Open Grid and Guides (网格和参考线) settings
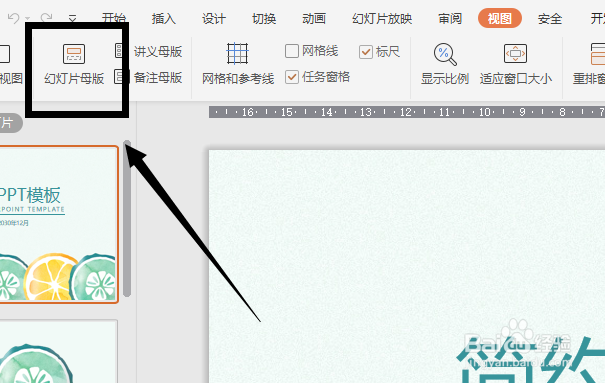The height and width of the screenshot is (383, 605). pyautogui.click(x=238, y=64)
